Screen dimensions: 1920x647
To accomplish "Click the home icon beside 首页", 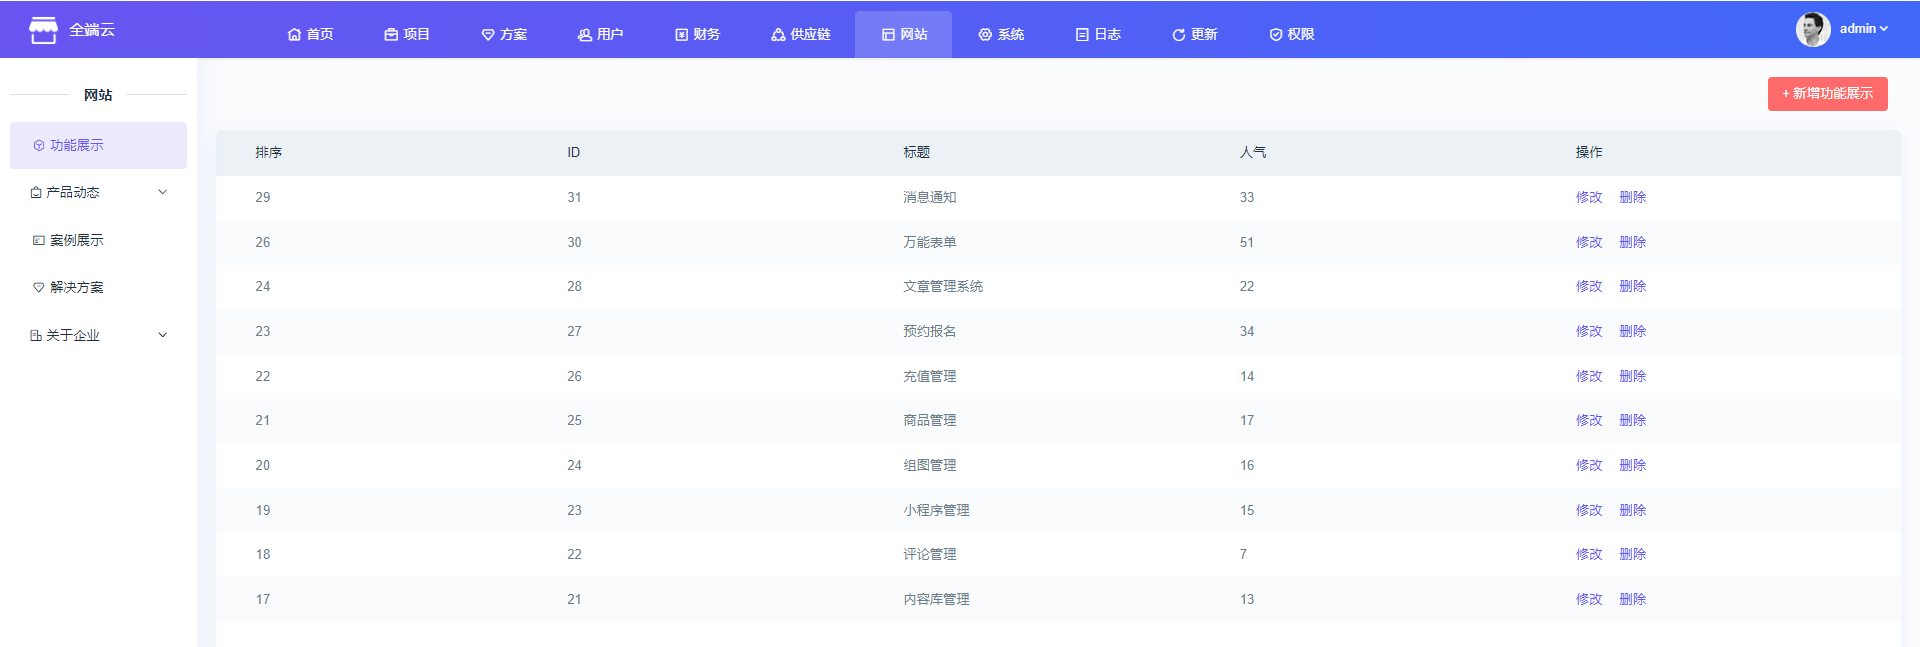I will click(294, 35).
